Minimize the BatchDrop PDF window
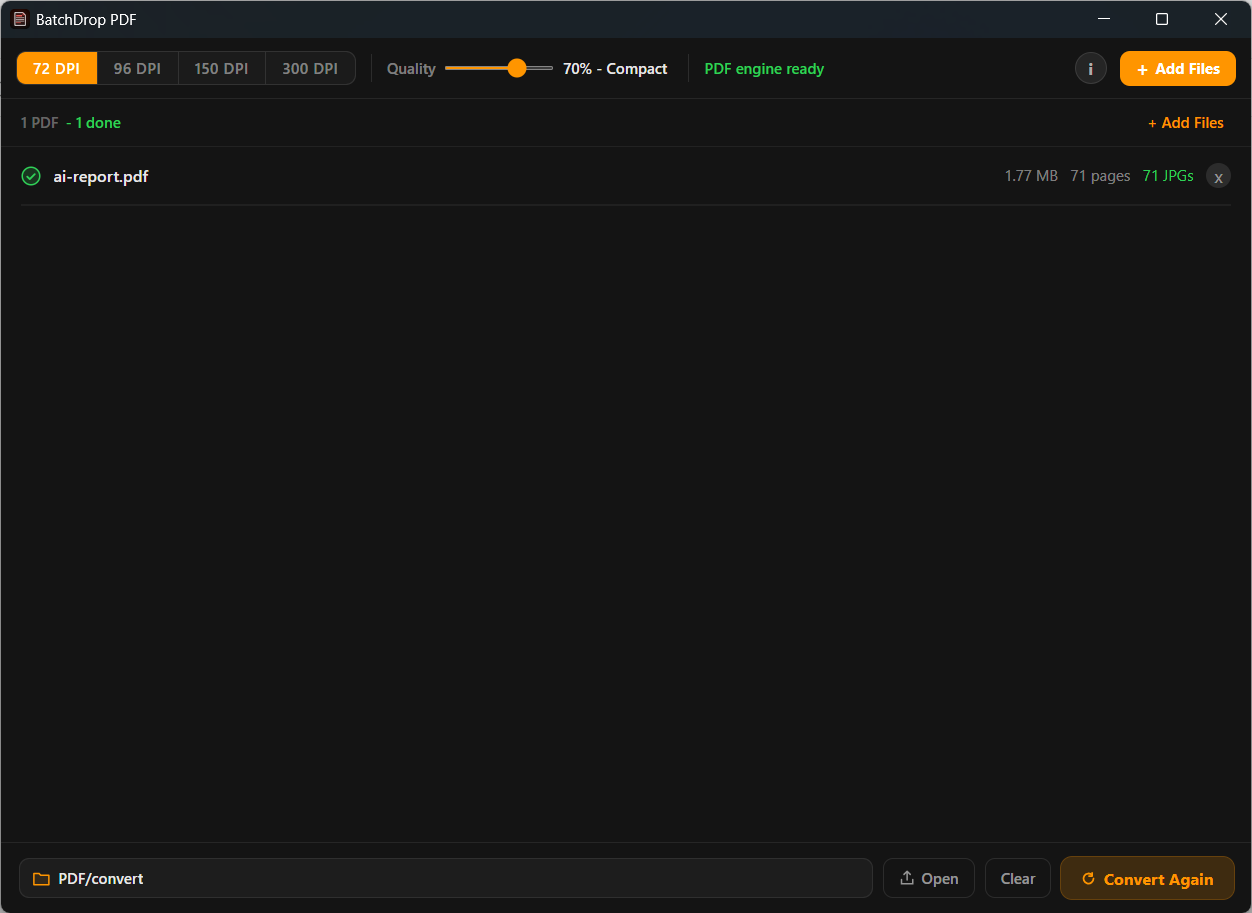 [1105, 19]
